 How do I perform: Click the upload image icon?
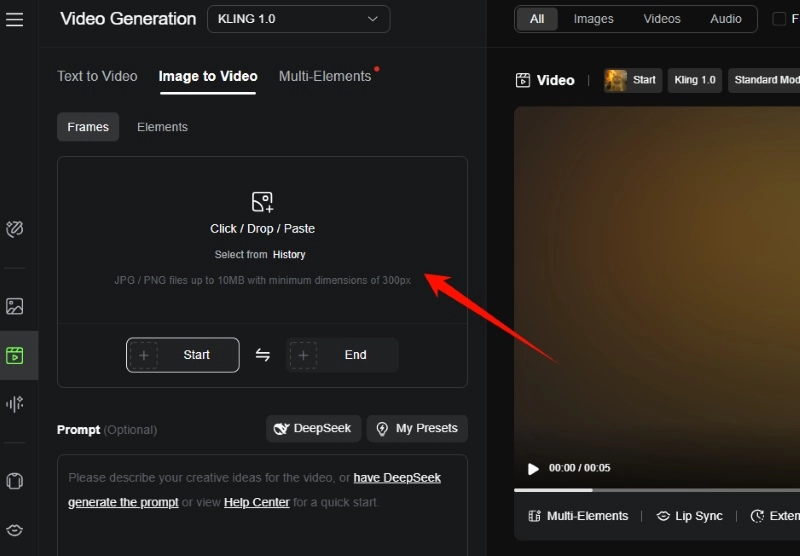coord(262,202)
